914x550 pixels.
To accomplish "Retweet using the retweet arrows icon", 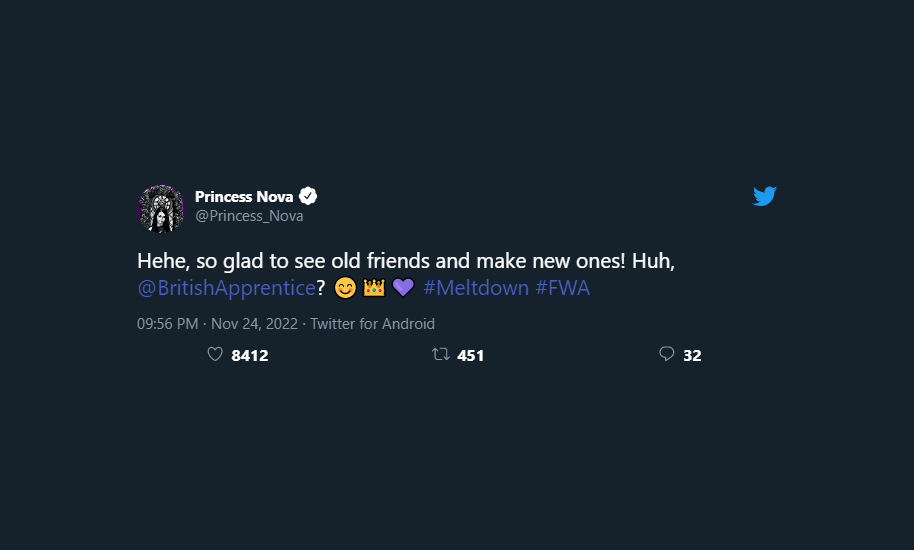I will tap(440, 354).
